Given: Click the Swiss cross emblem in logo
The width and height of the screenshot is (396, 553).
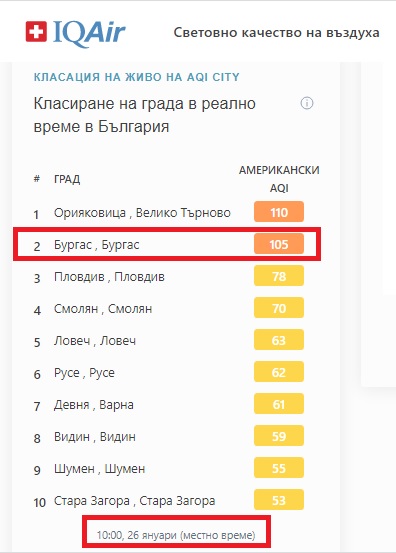Looking at the screenshot, I should [x=36, y=32].
